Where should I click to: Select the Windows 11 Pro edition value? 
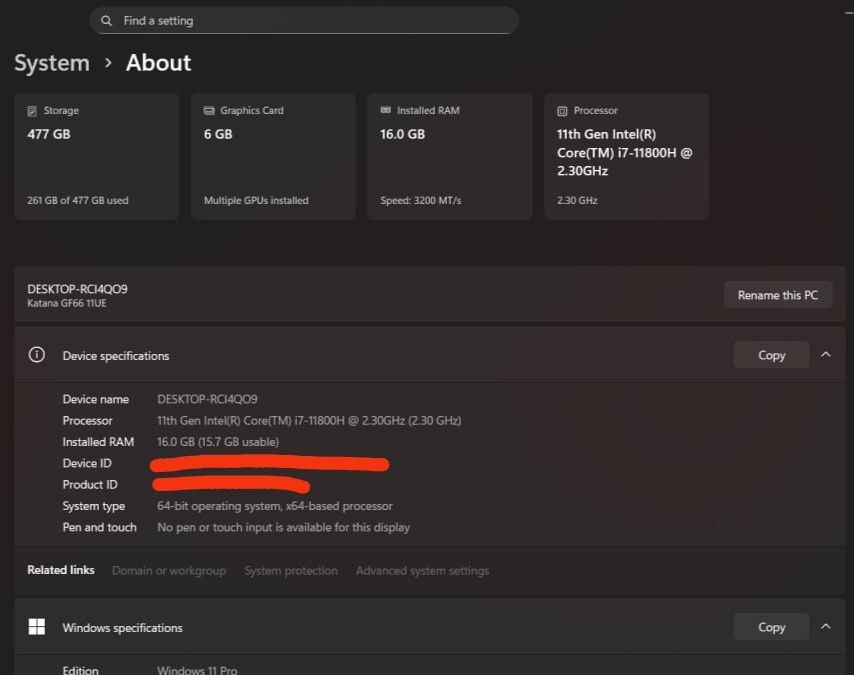coord(197,670)
